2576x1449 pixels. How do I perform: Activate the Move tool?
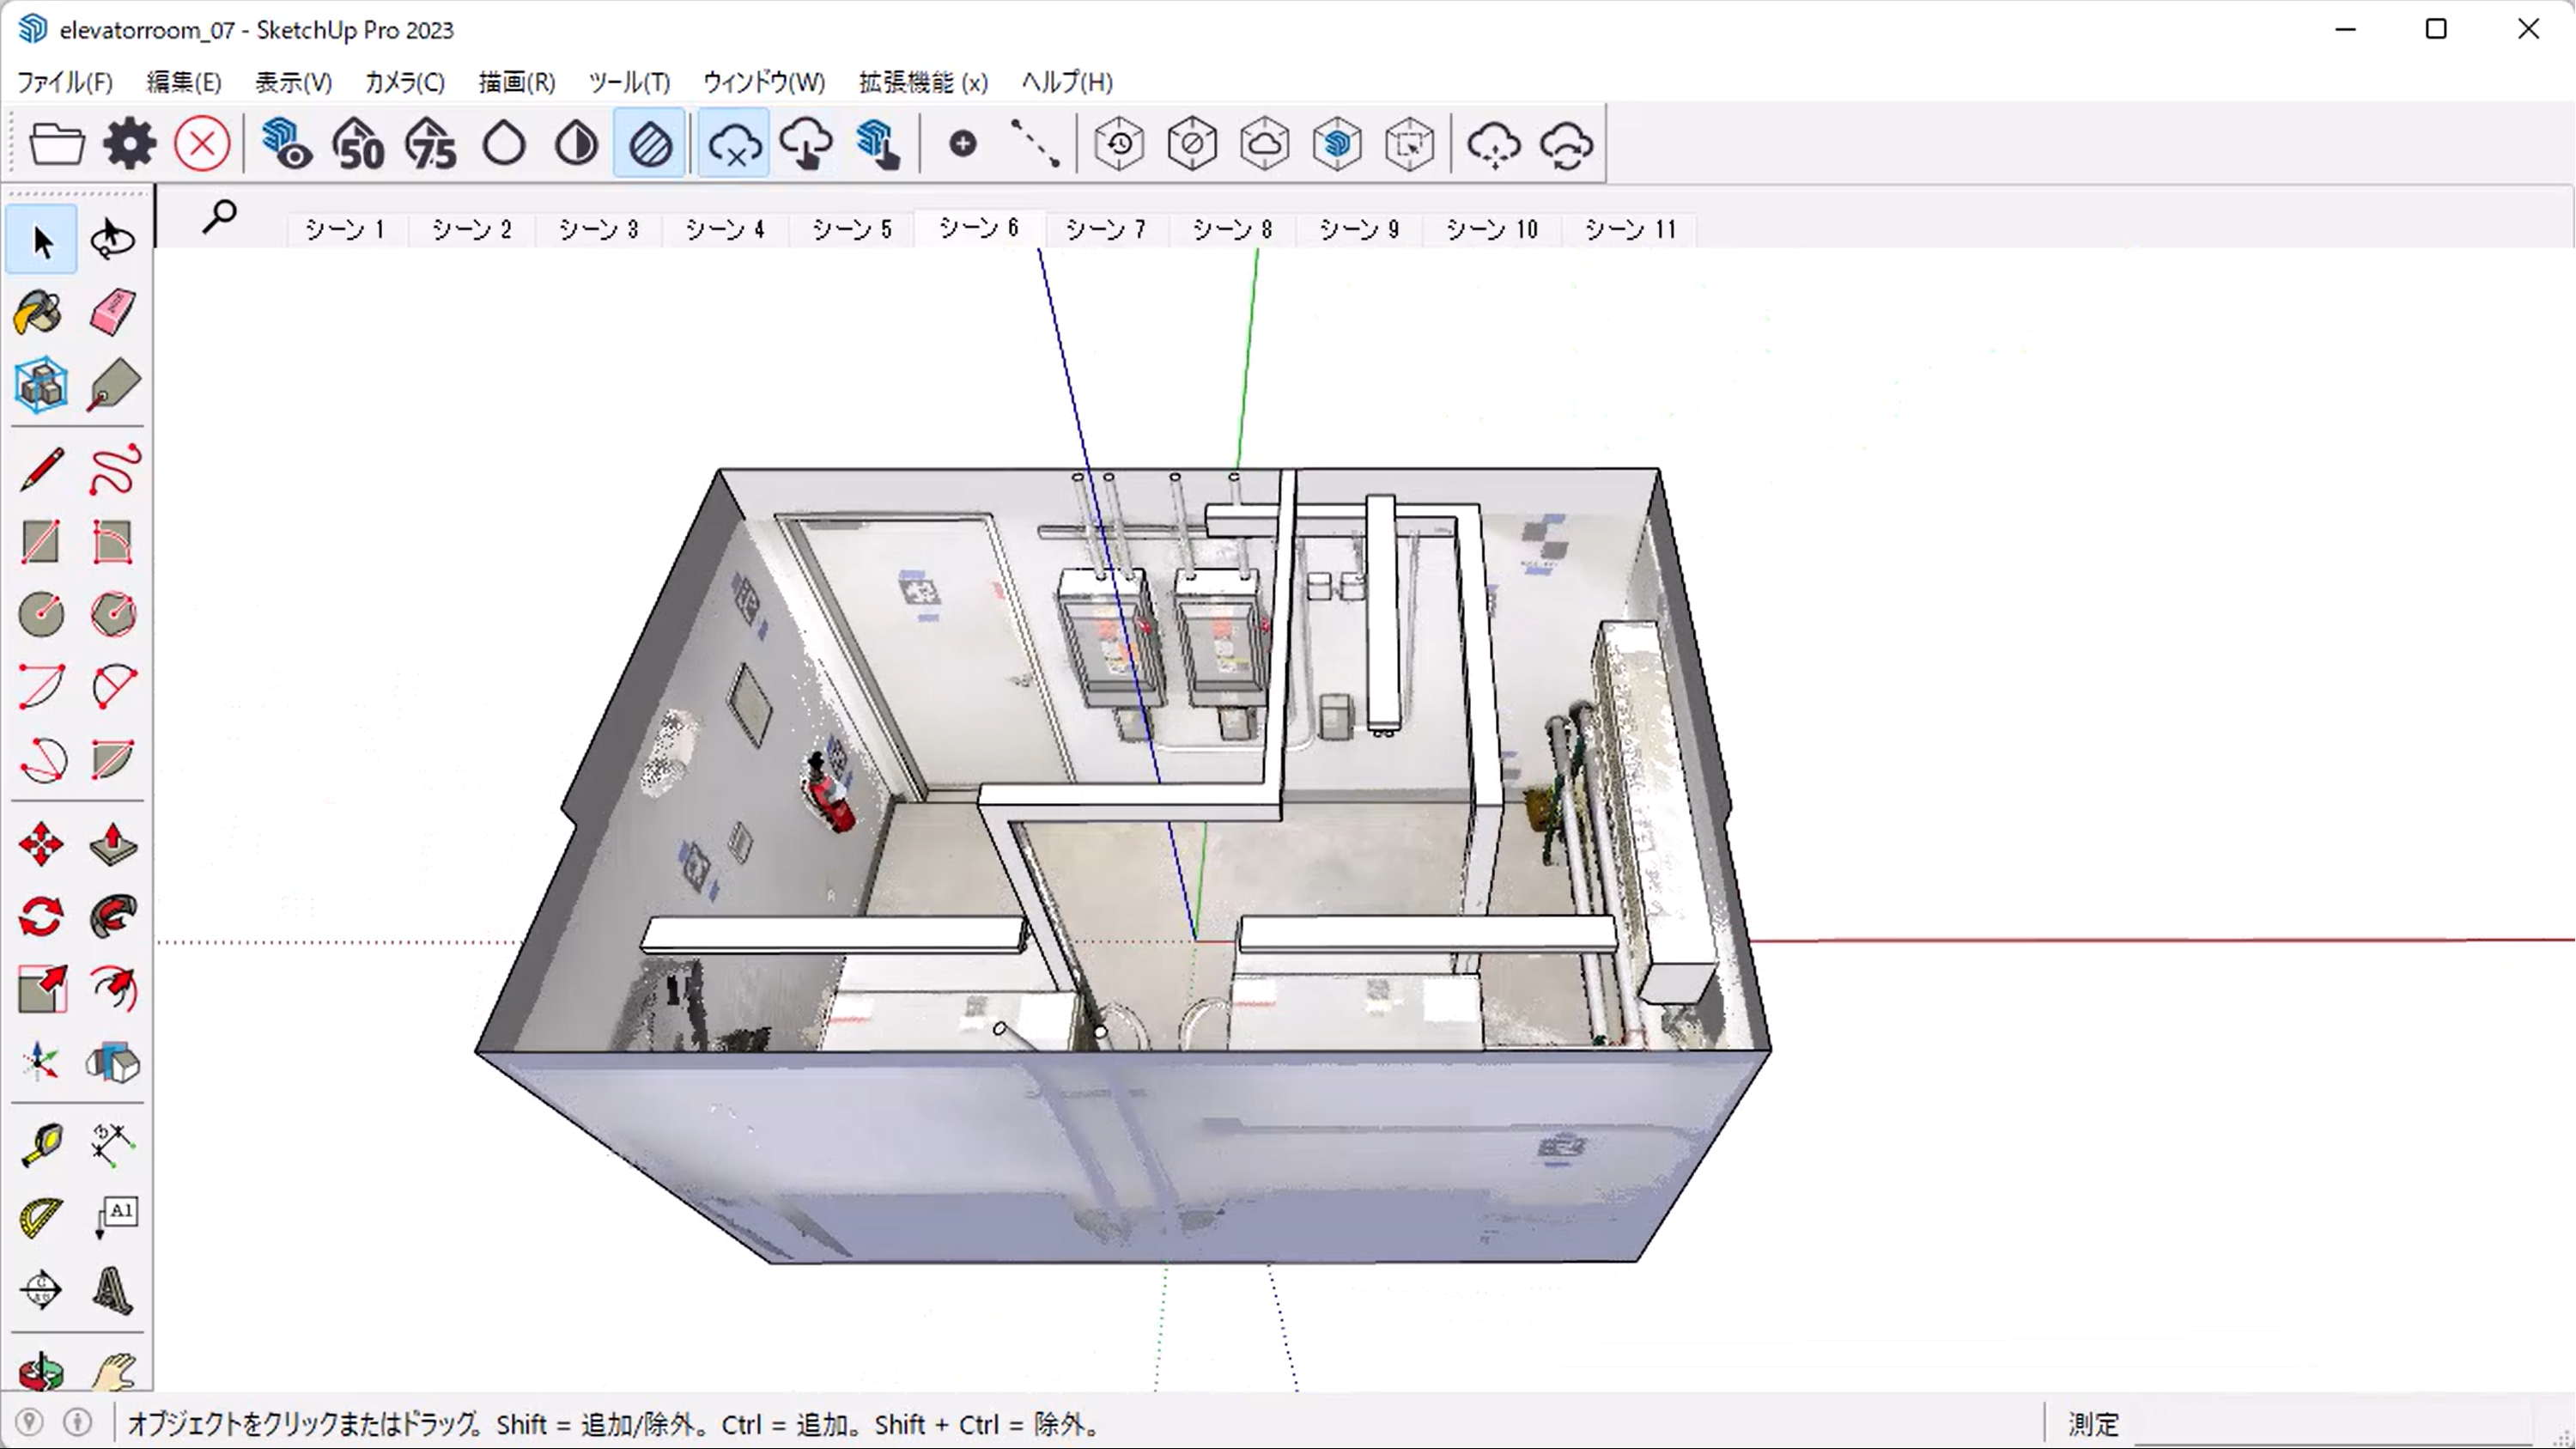40,845
